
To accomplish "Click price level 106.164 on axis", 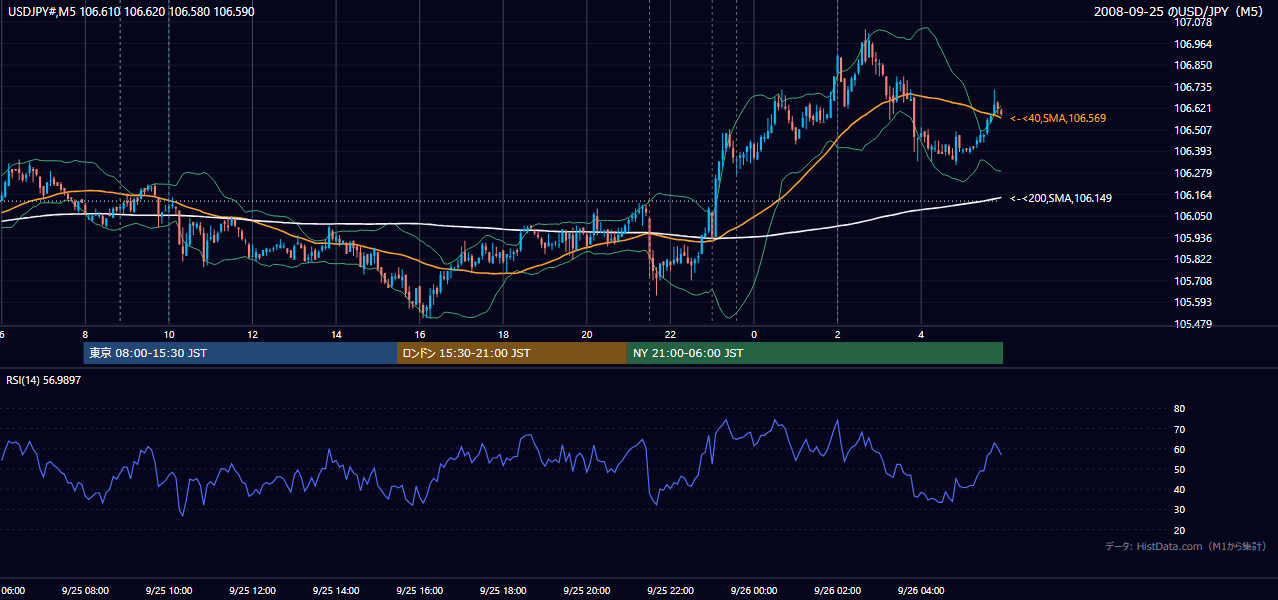I will (x=1195, y=195).
